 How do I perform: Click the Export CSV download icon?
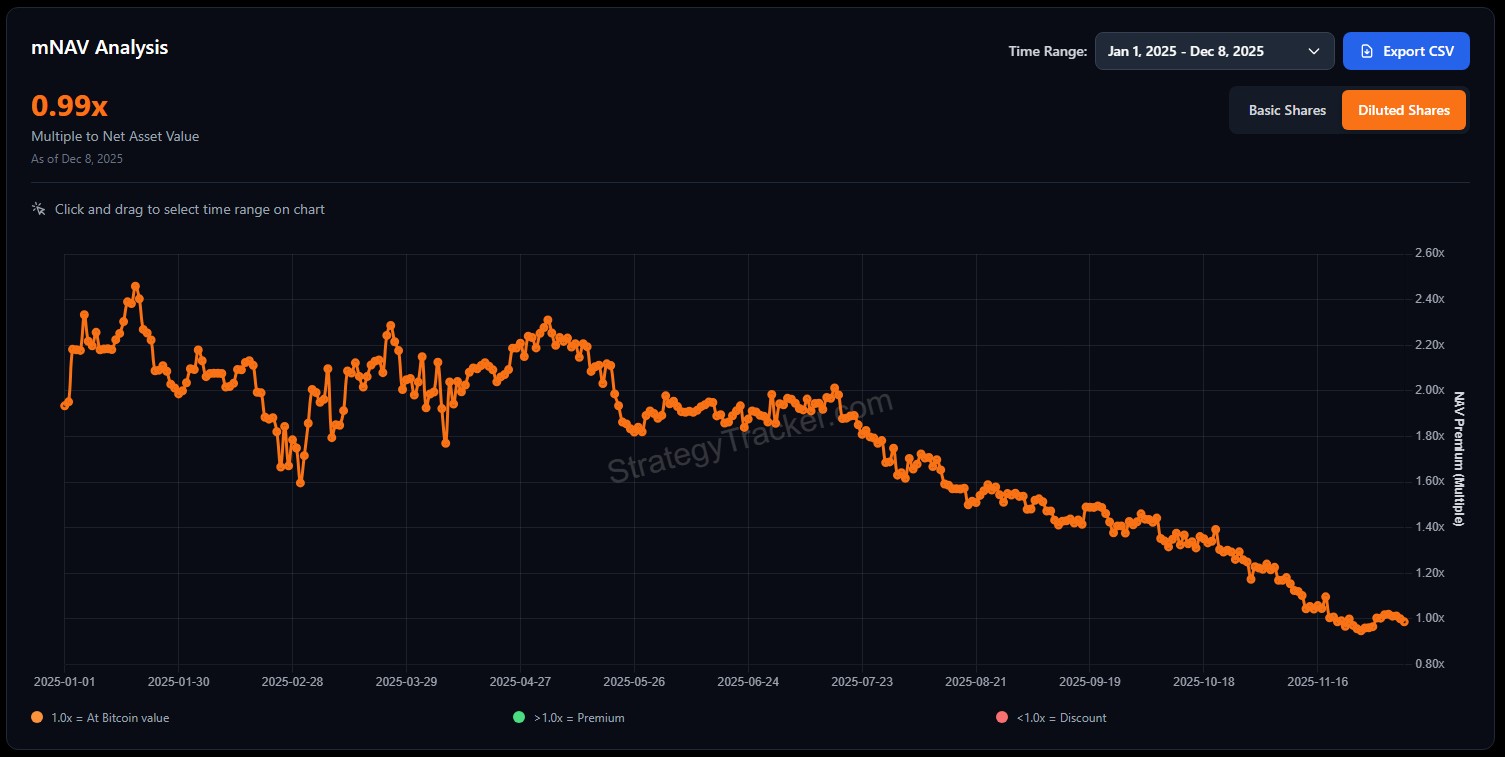pos(1366,51)
